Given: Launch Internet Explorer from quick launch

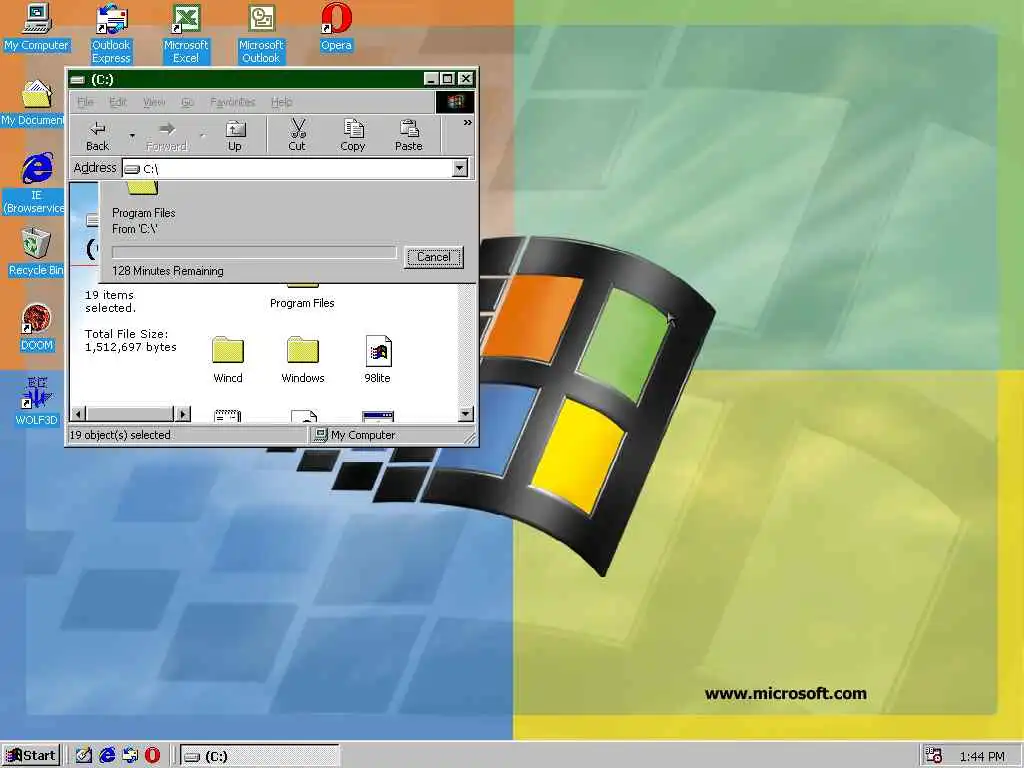Looking at the screenshot, I should click(107, 756).
